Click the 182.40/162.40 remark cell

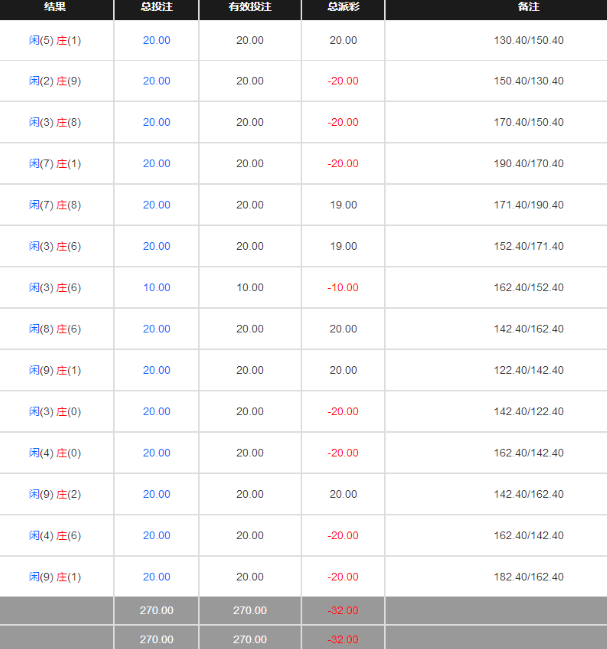[529, 577]
